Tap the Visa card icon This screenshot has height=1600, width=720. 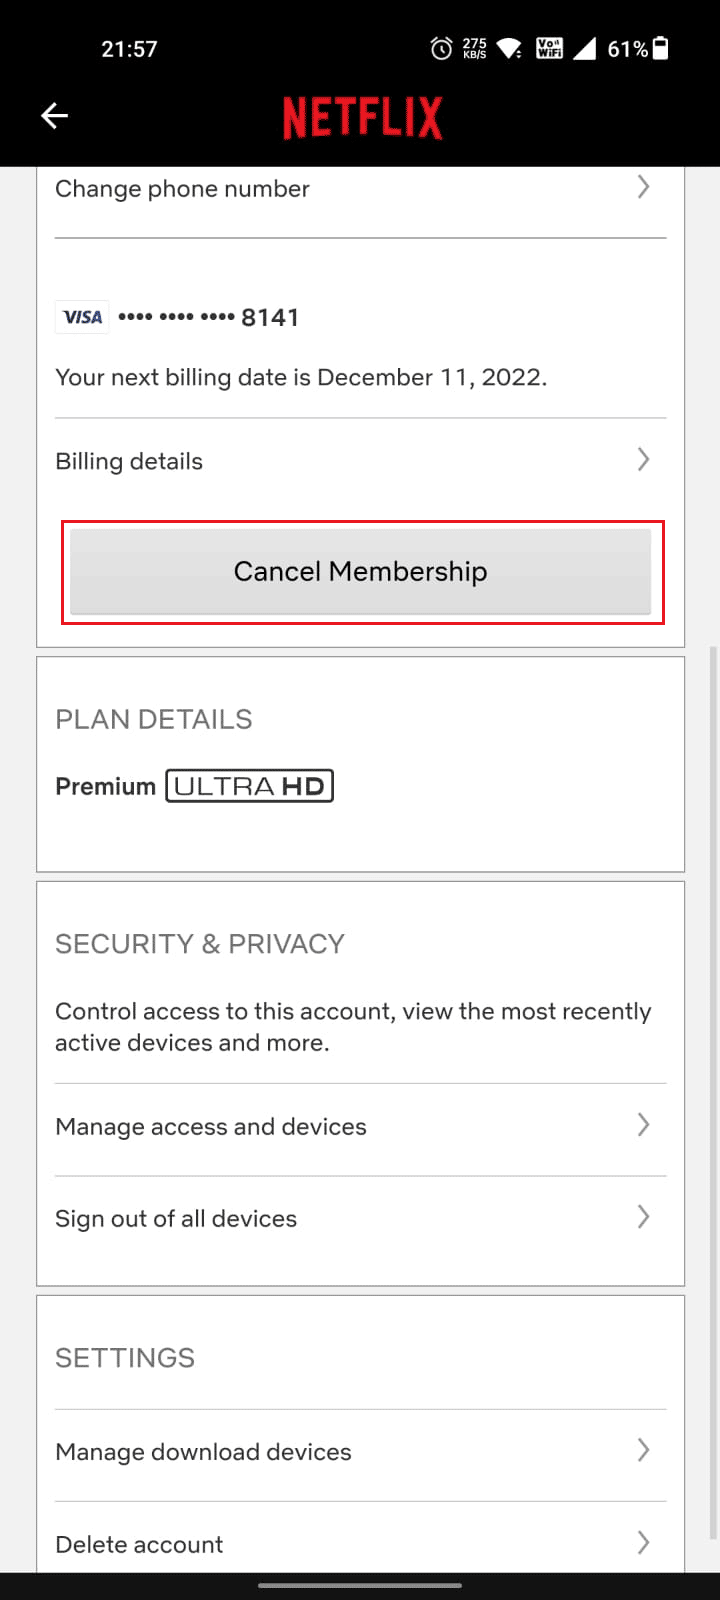(x=82, y=317)
